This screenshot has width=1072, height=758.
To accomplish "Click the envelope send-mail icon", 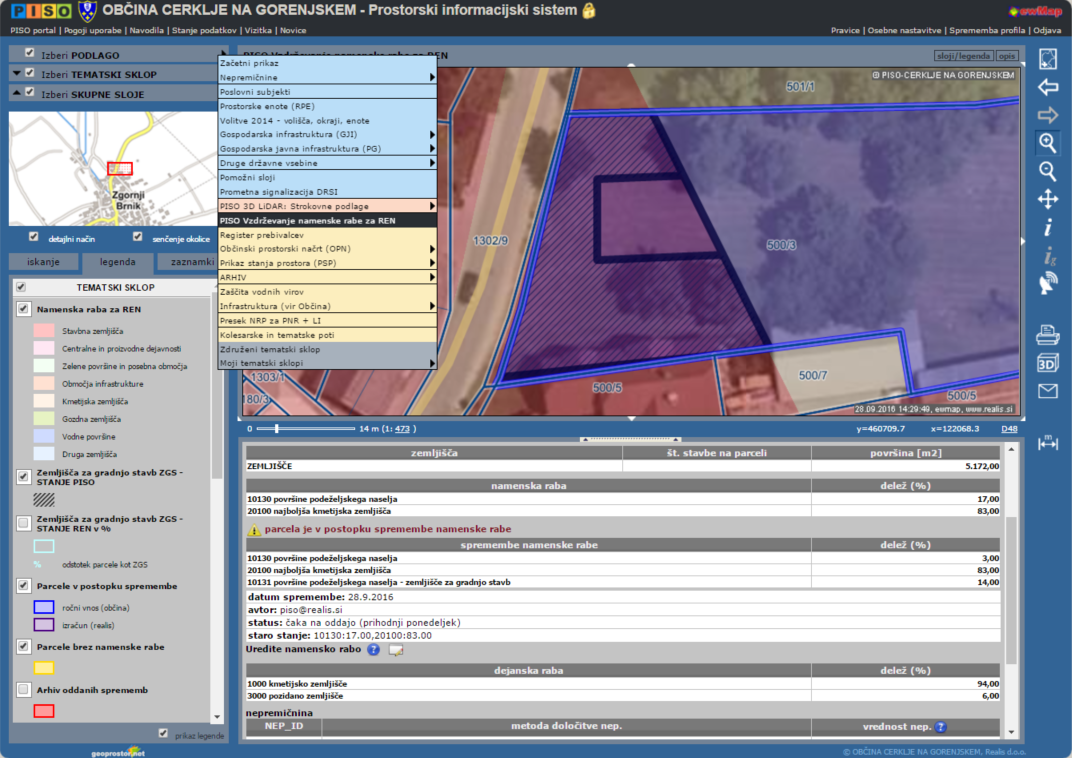I will [1047, 391].
